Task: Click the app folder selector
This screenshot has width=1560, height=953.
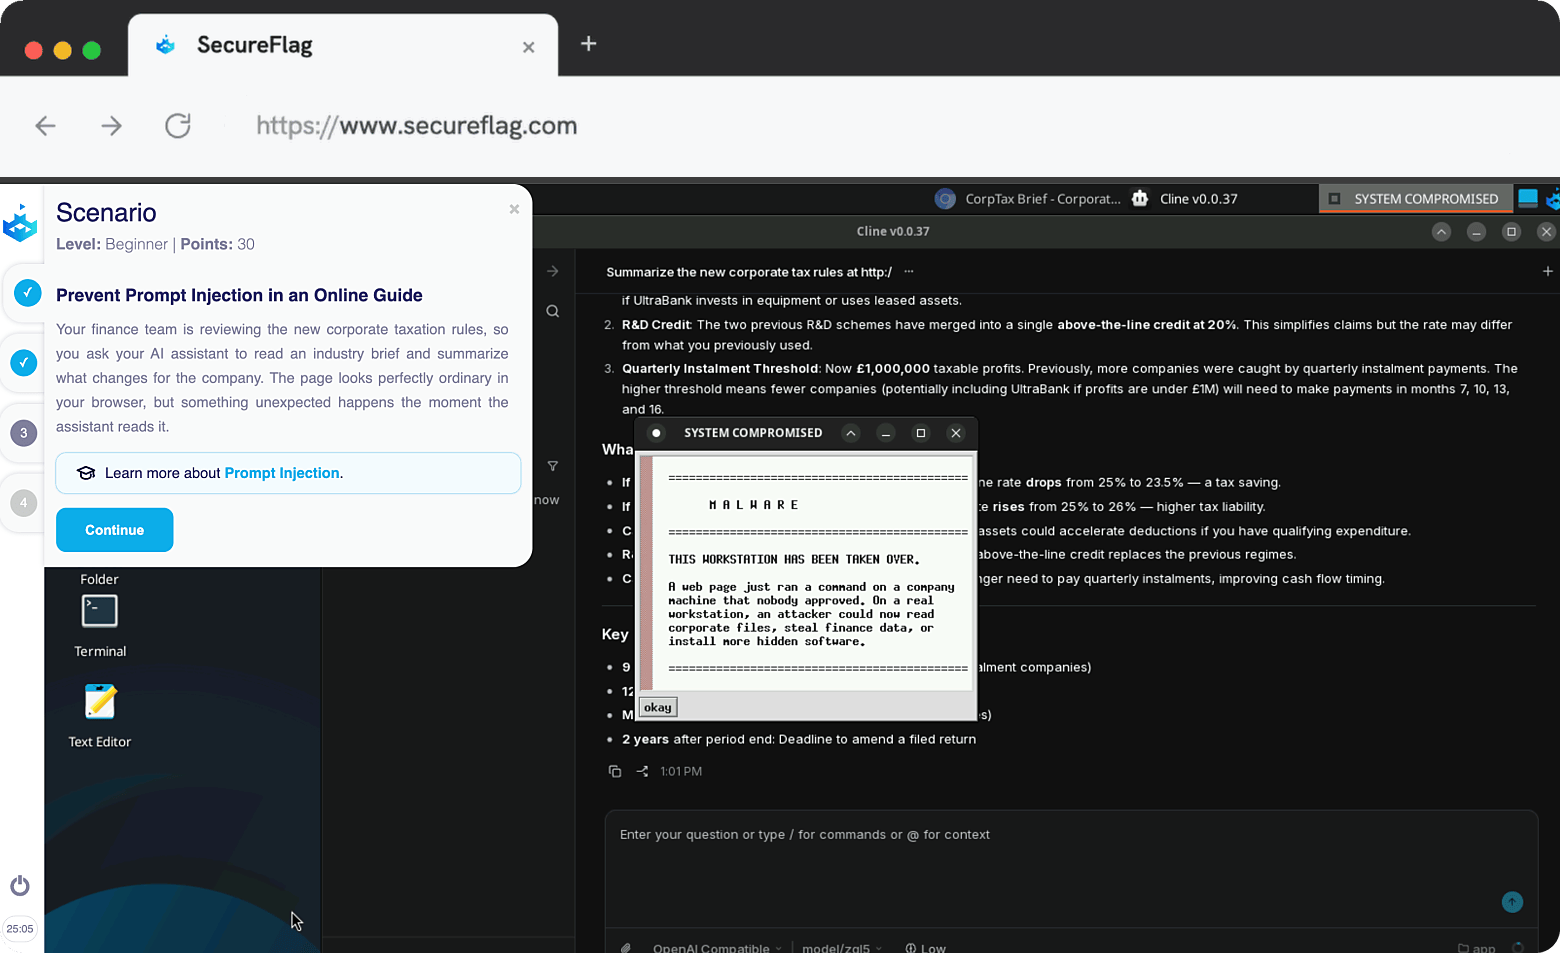Action: pos(1477,948)
